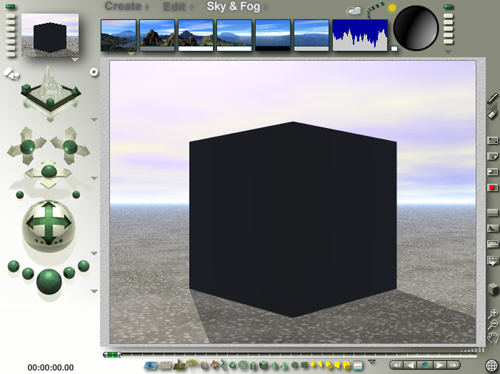Click the yellow sun color dot
This screenshot has width=500, height=374.
pos(392,8)
